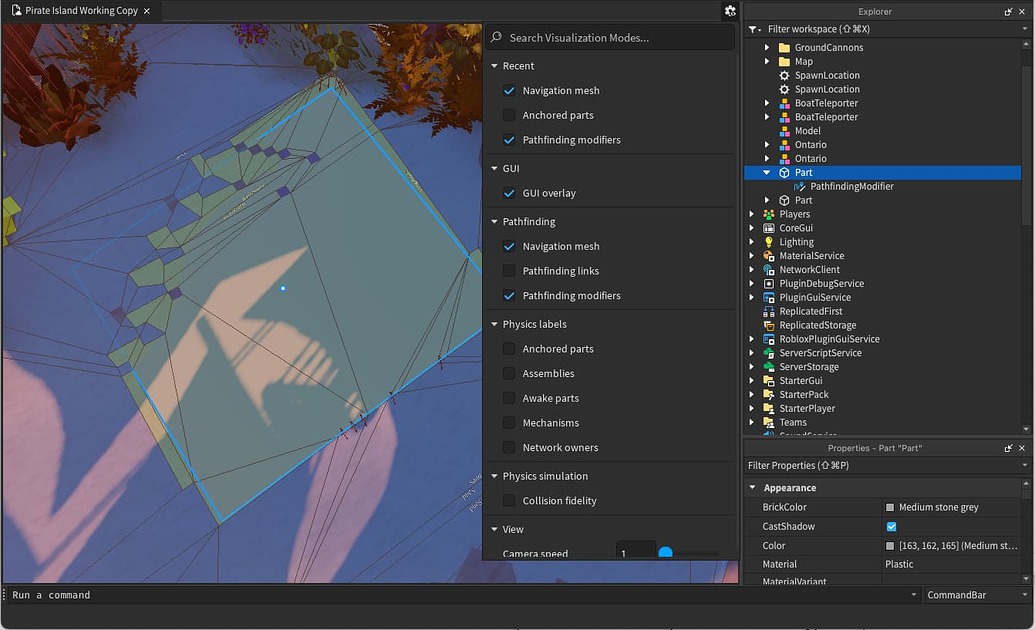Collapse the Pathfinding section
Screen dimensions: 1035x630
pos(493,221)
